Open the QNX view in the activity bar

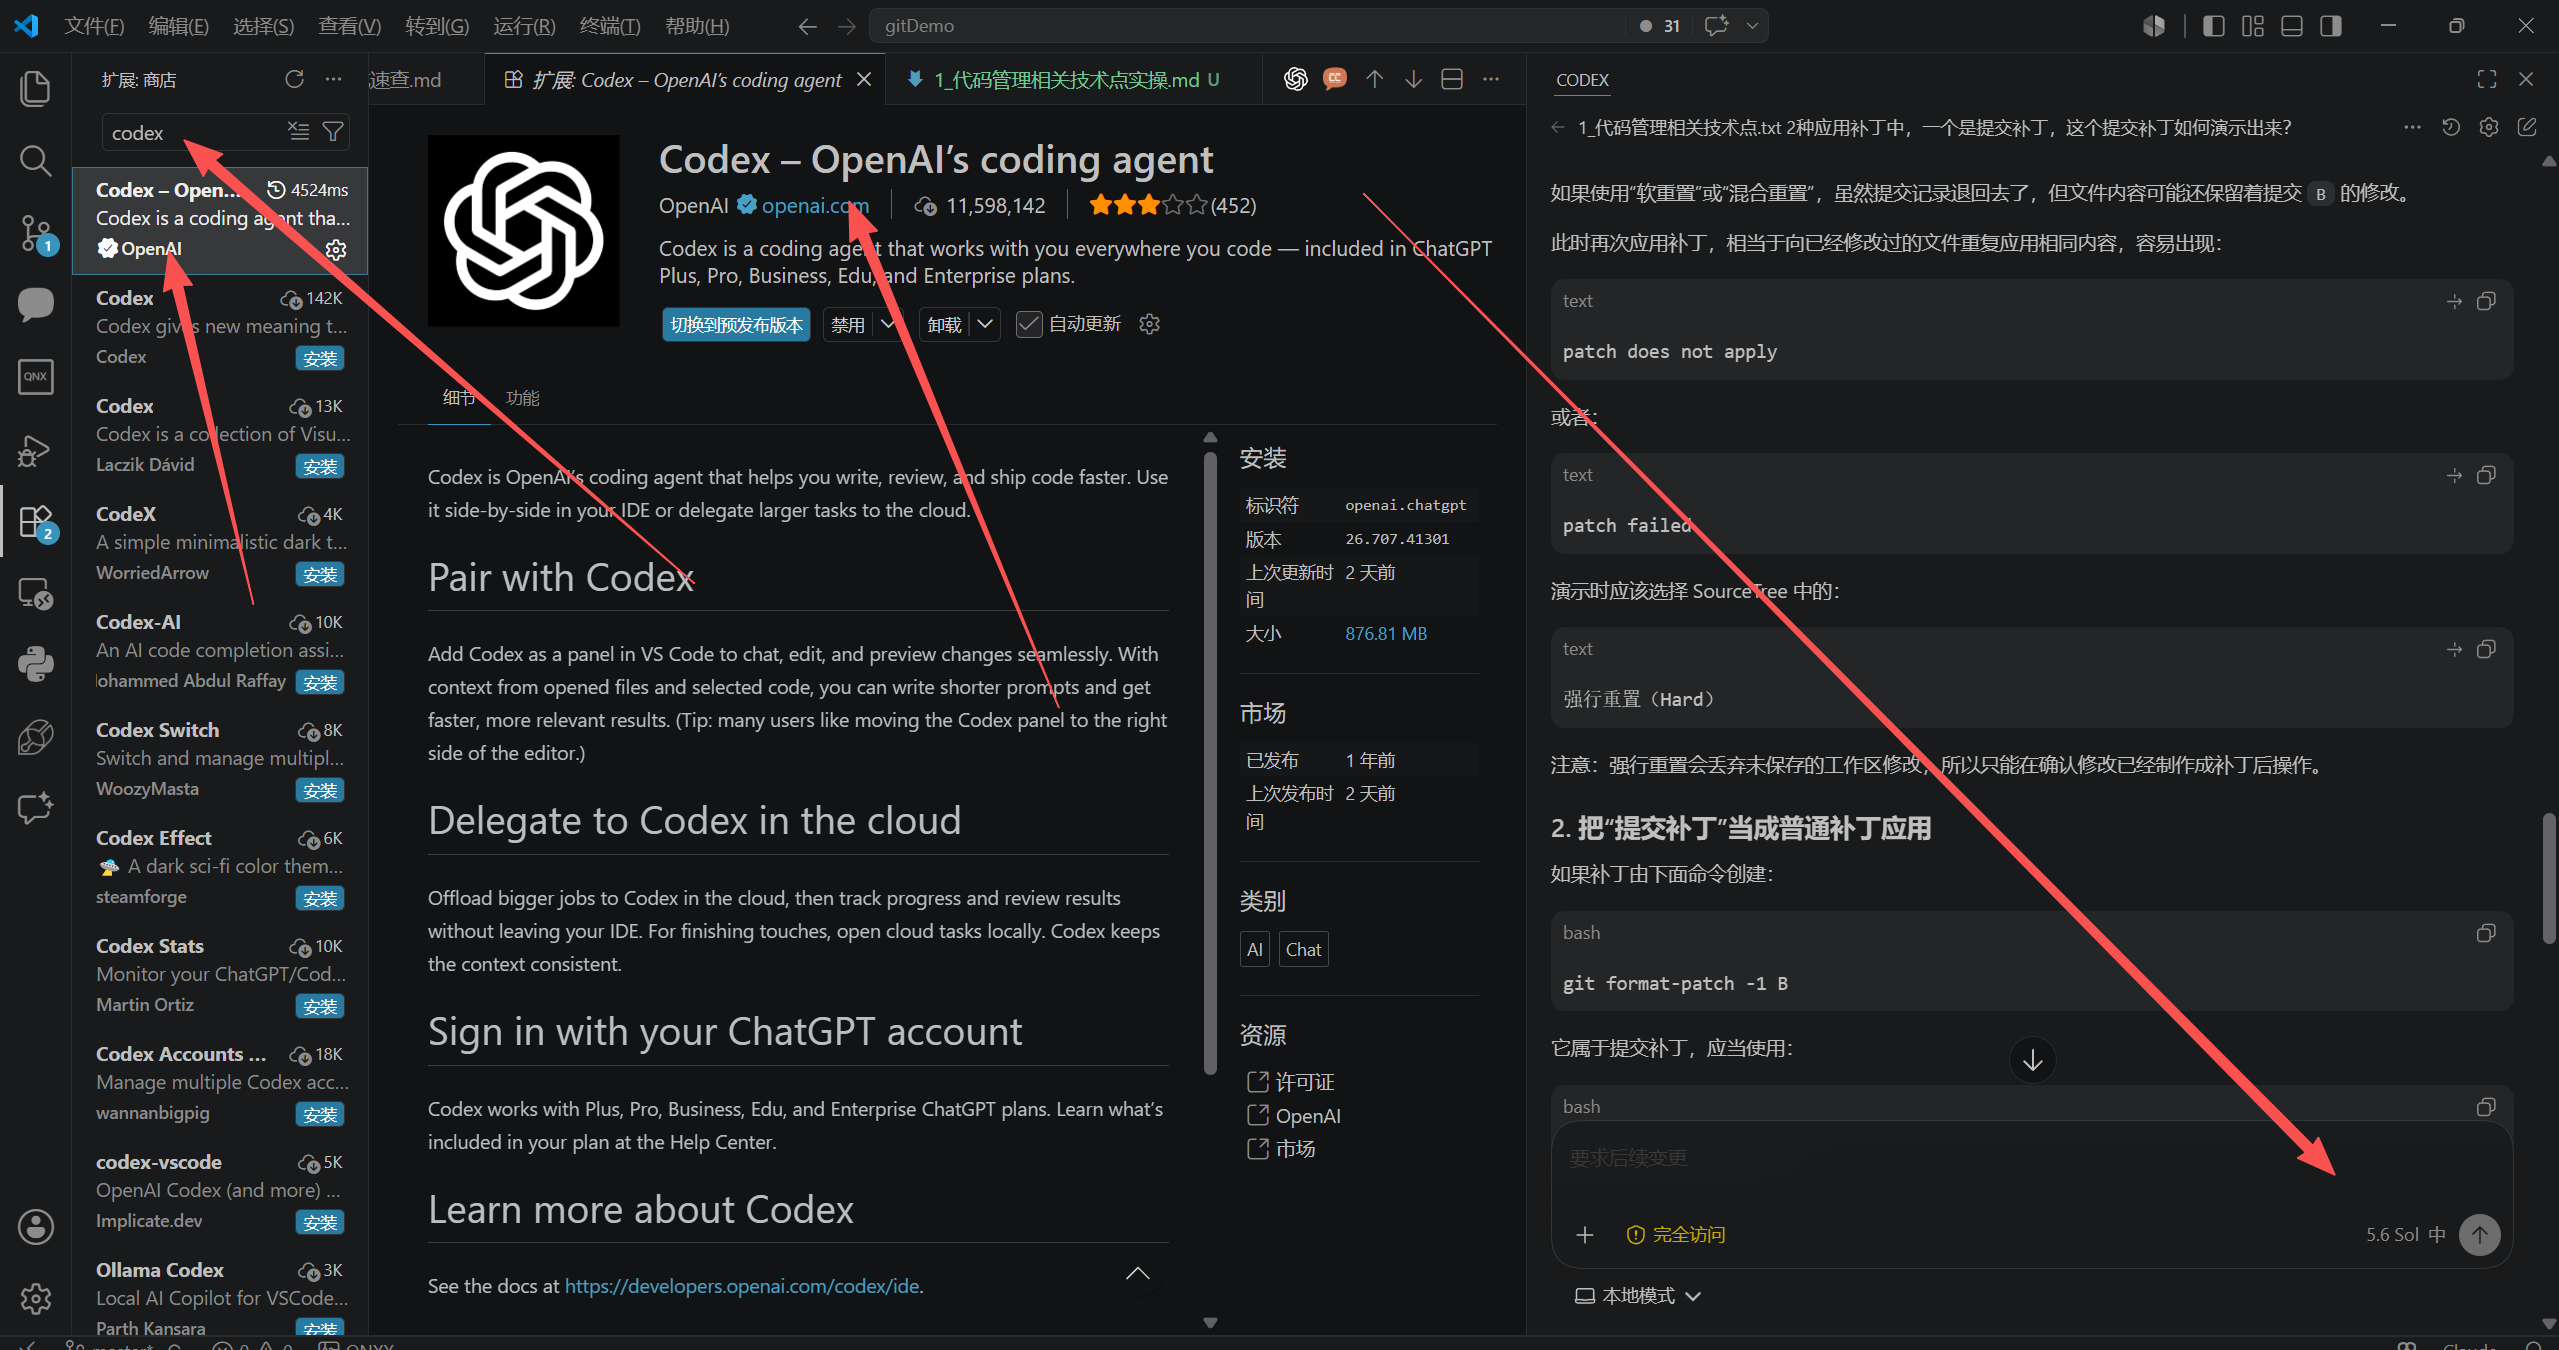tap(35, 376)
